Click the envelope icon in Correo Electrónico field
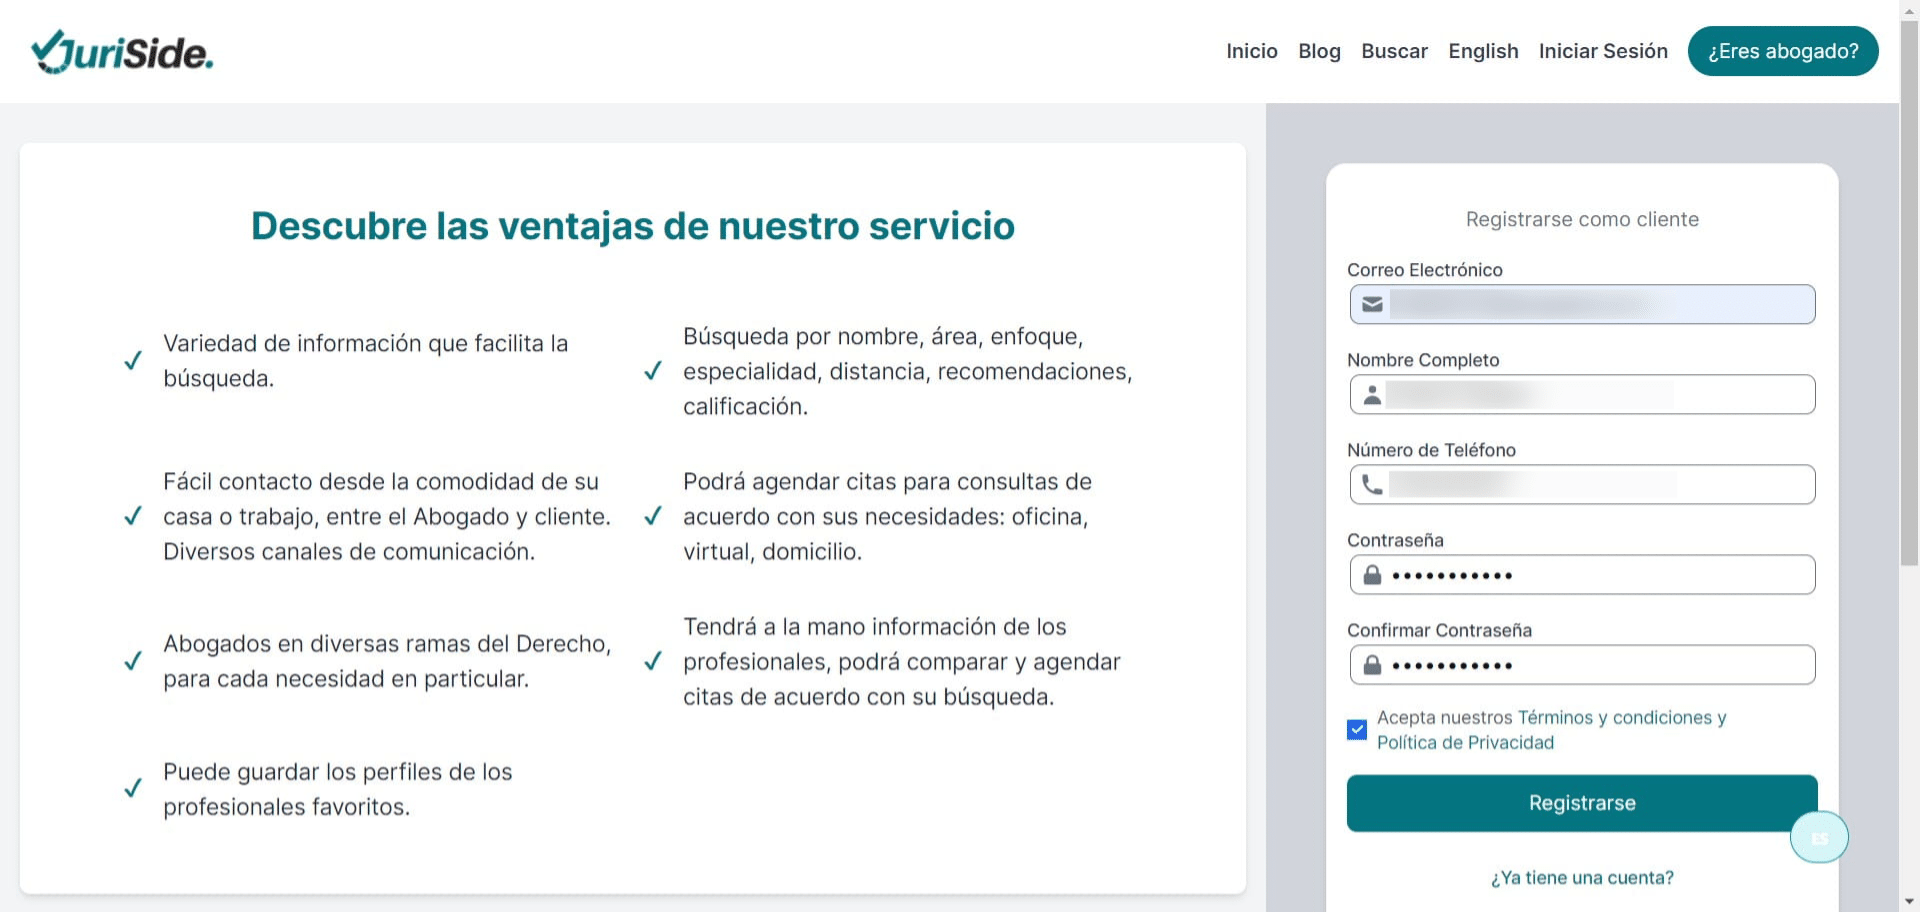Viewport: 1920px width, 912px height. pos(1372,304)
